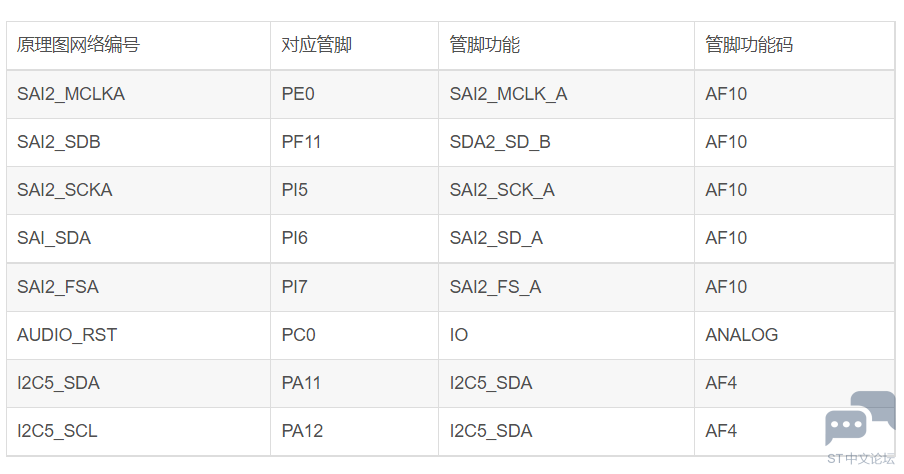Click the ST中文论坛 watermark text

[861, 458]
